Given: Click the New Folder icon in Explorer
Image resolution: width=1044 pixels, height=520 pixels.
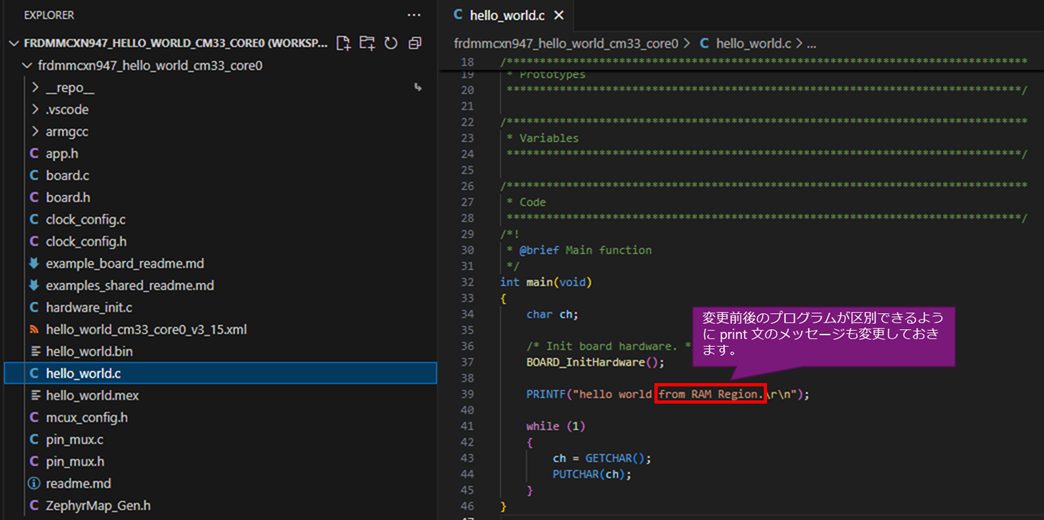Looking at the screenshot, I should (x=367, y=43).
